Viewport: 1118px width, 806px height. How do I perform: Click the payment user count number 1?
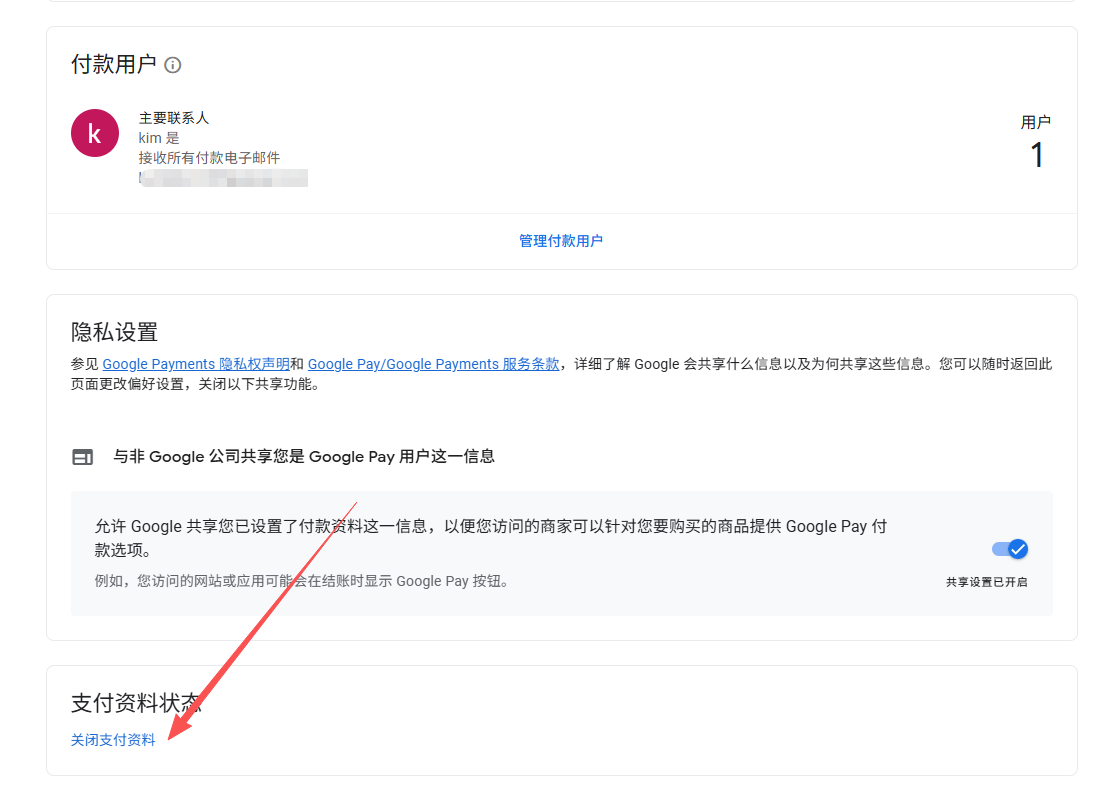(x=1036, y=155)
